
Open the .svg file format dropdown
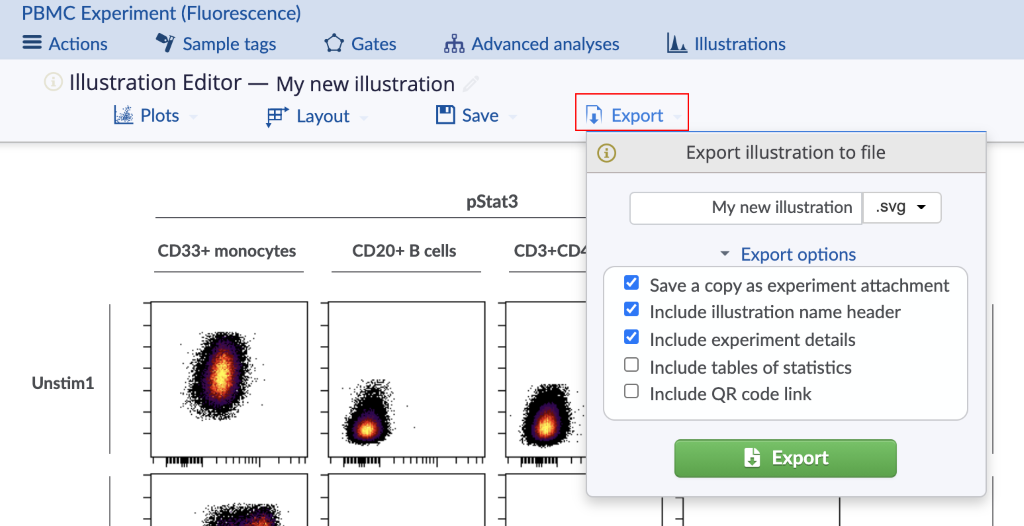click(902, 208)
